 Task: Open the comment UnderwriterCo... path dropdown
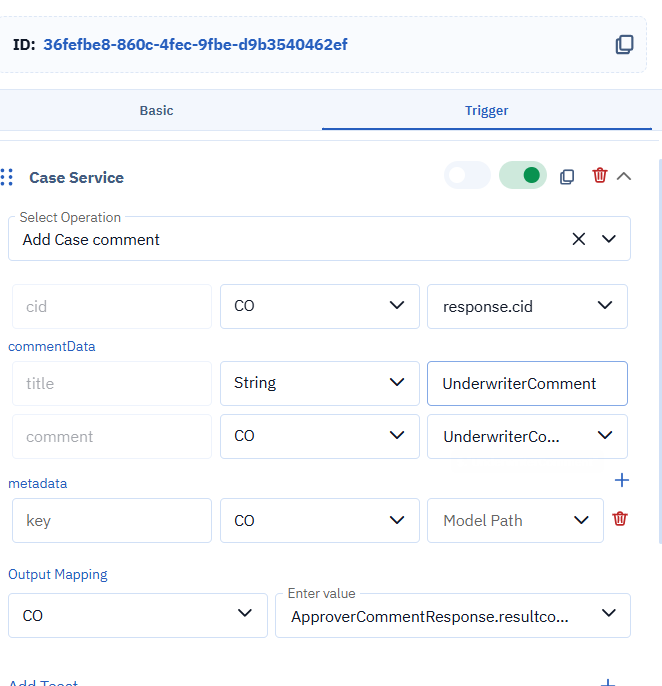pos(527,436)
